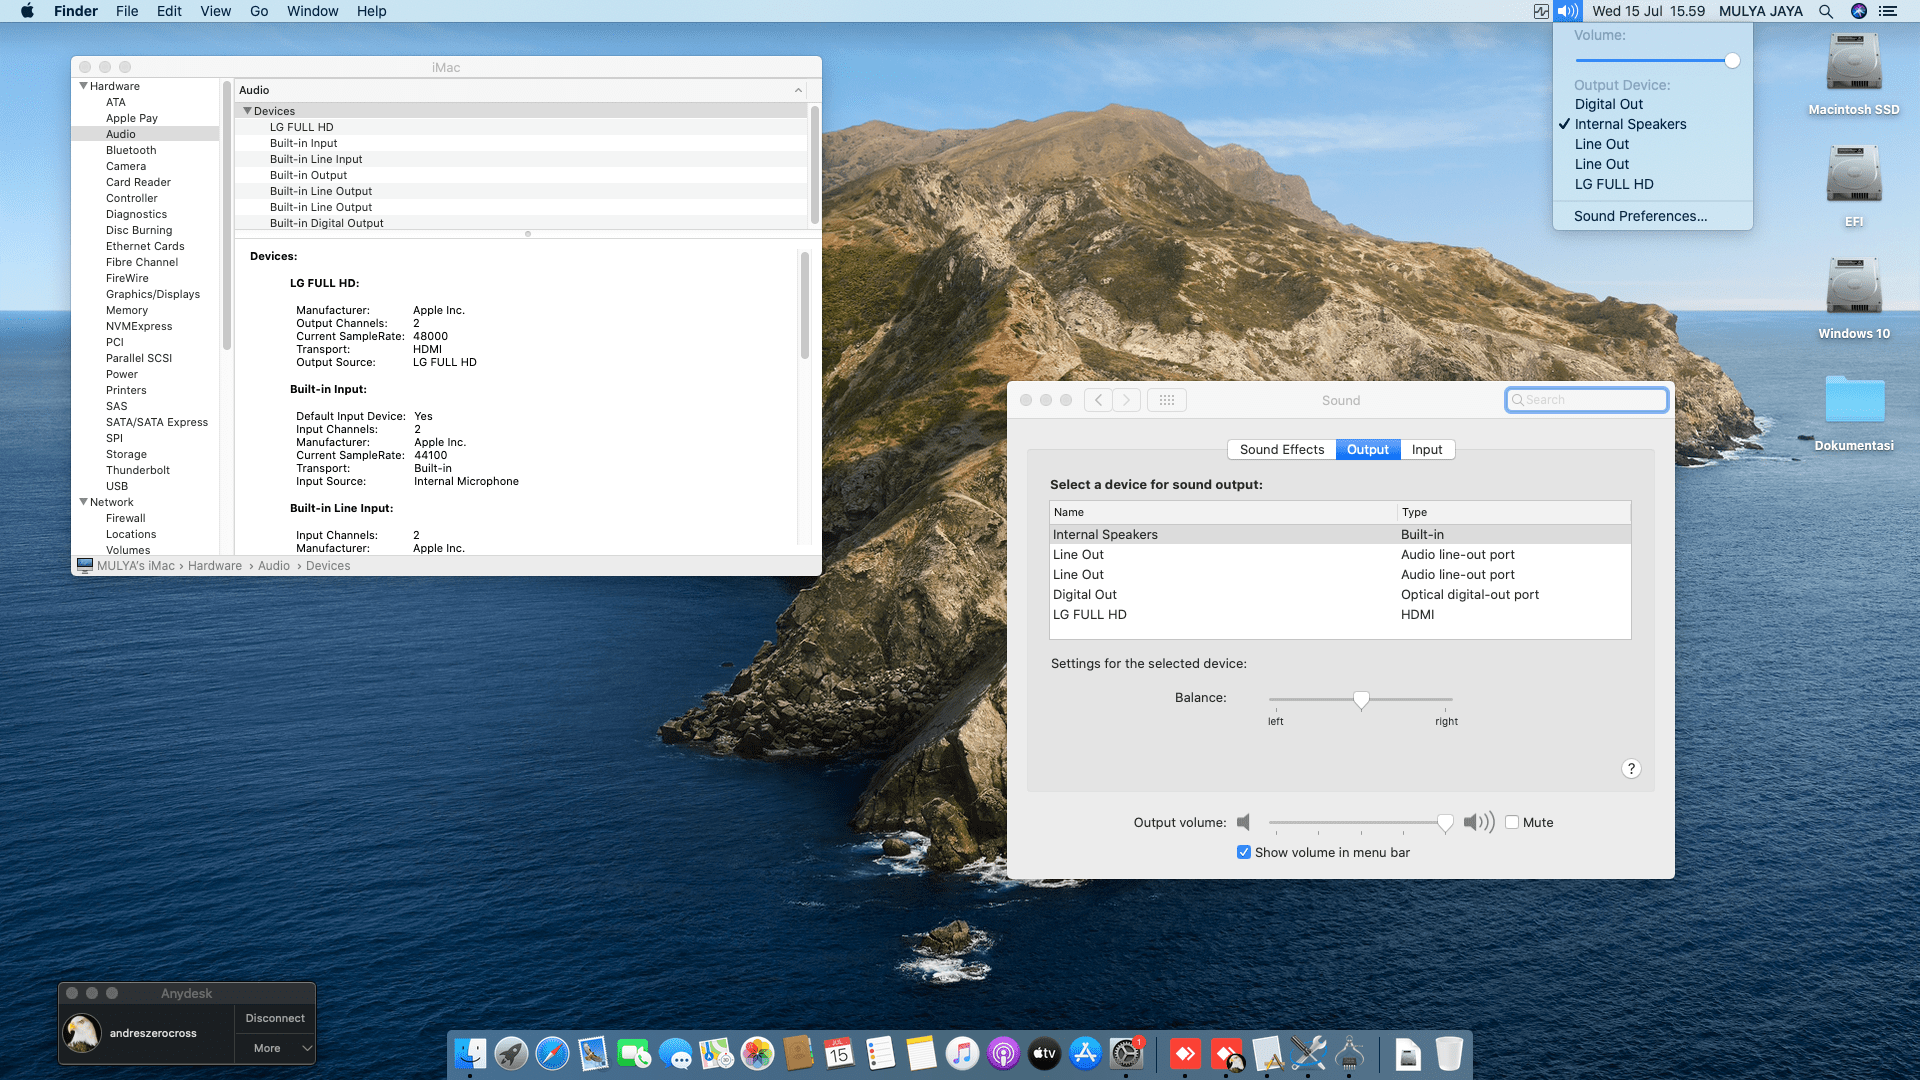Viewport: 1920px width, 1080px height.
Task: Open Firewall under Network in the sidebar
Action: (126, 518)
